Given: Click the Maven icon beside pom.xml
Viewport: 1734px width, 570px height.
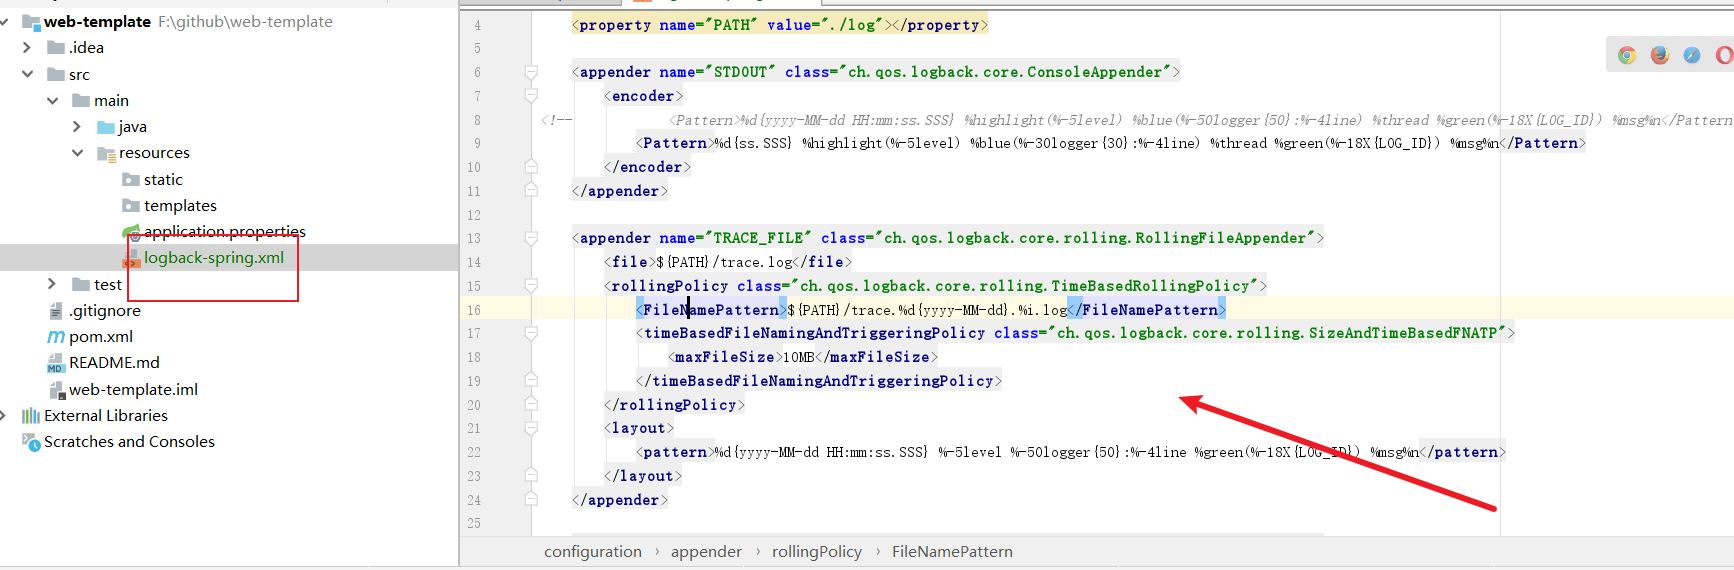Looking at the screenshot, I should pyautogui.click(x=56, y=337).
